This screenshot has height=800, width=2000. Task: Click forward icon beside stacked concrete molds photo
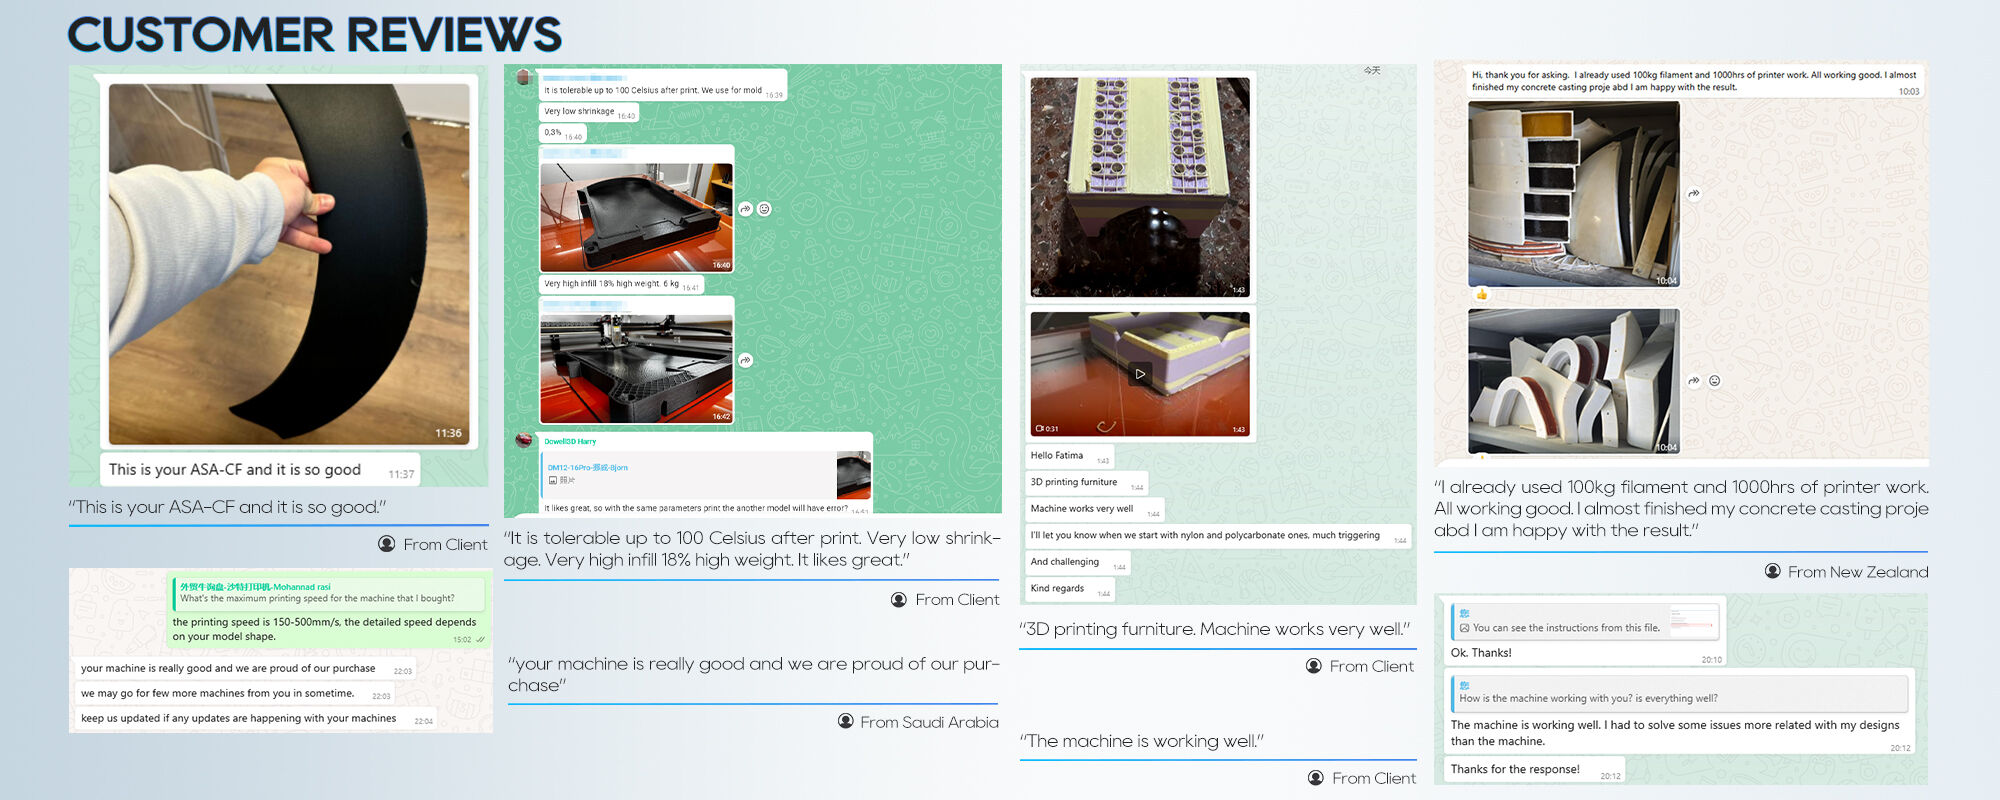[1694, 194]
